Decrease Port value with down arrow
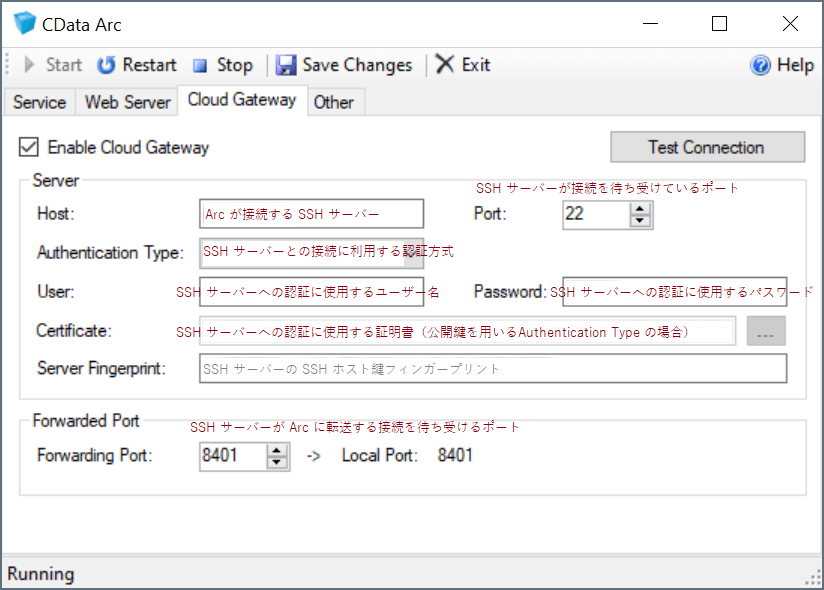 click(x=641, y=221)
